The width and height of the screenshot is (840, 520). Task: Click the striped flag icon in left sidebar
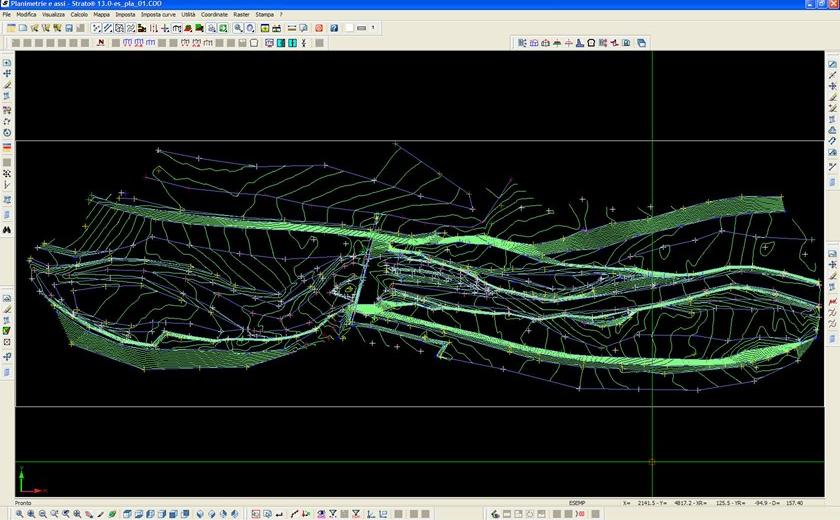point(7,147)
